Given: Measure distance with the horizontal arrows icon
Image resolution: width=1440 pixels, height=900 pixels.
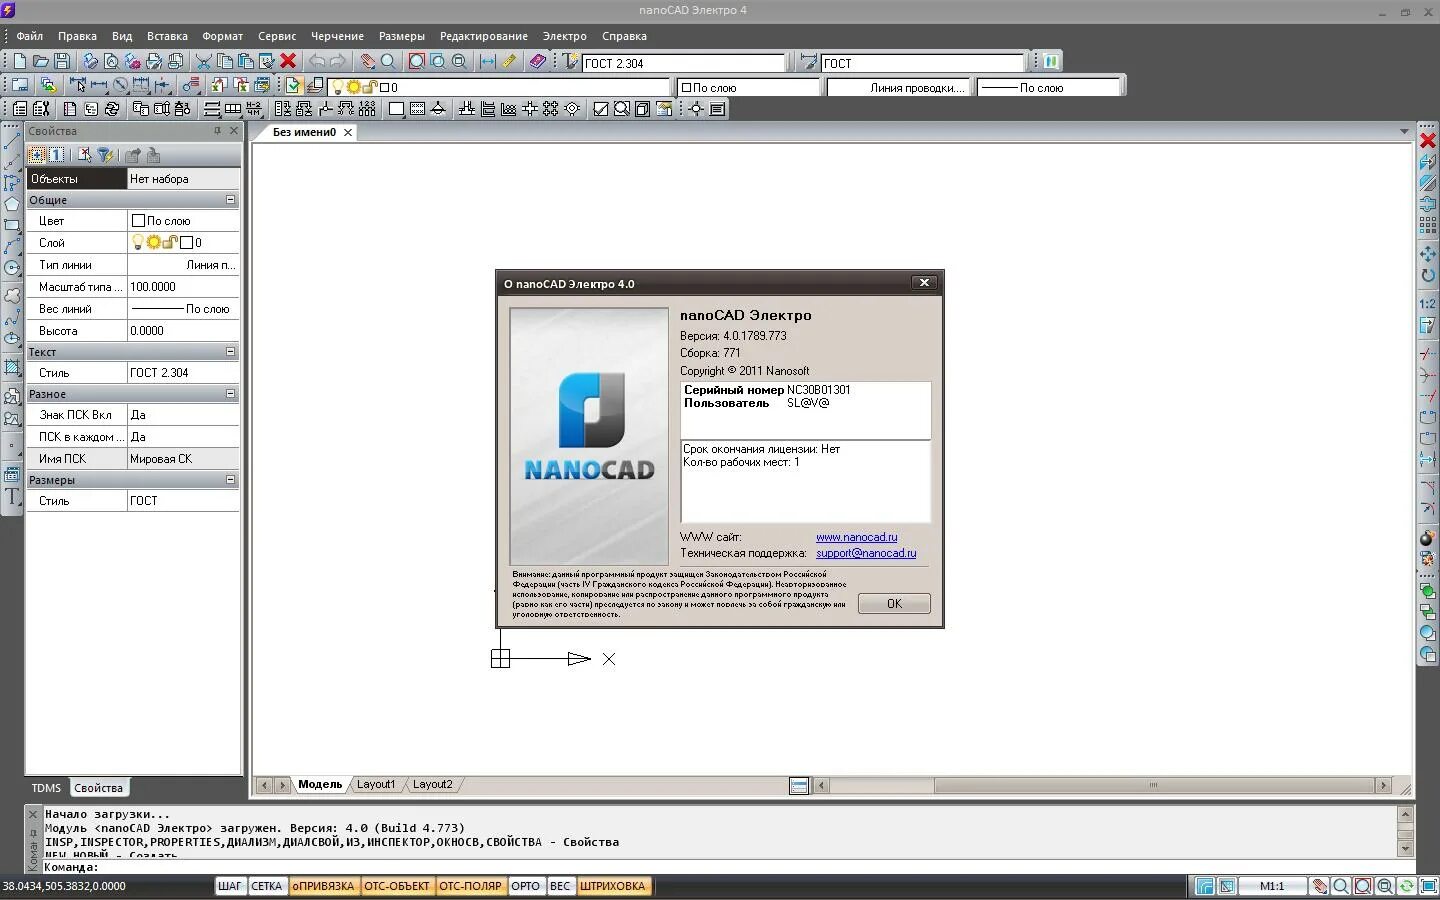Looking at the screenshot, I should click(487, 62).
